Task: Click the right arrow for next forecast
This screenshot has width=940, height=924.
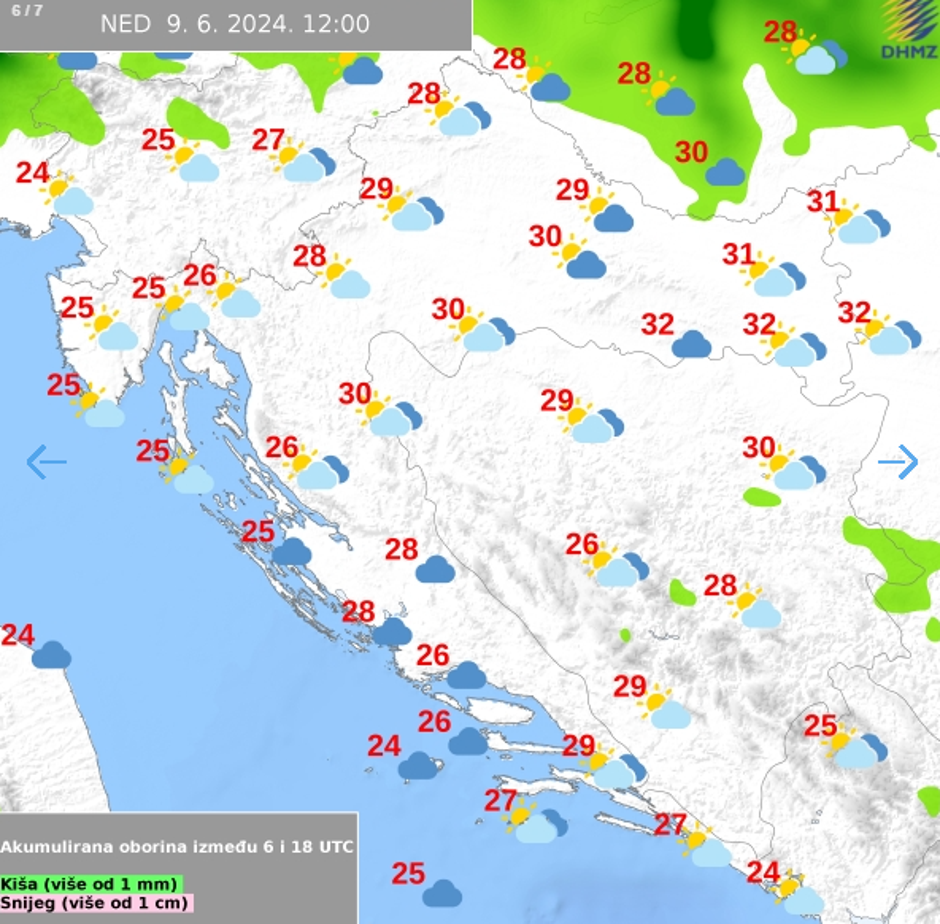Action: pyautogui.click(x=897, y=461)
